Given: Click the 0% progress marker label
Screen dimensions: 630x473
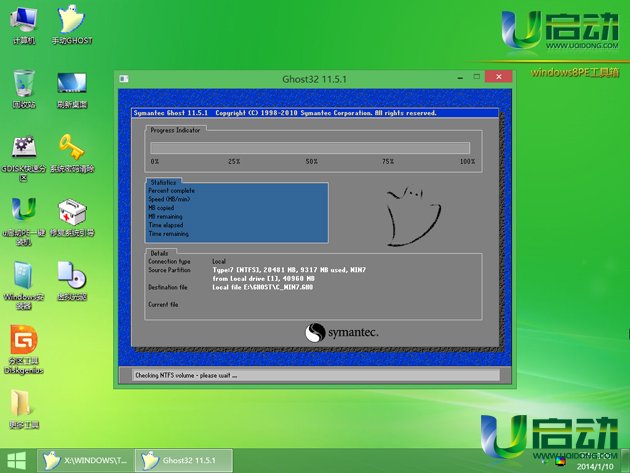Looking at the screenshot, I should pyautogui.click(x=155, y=161).
